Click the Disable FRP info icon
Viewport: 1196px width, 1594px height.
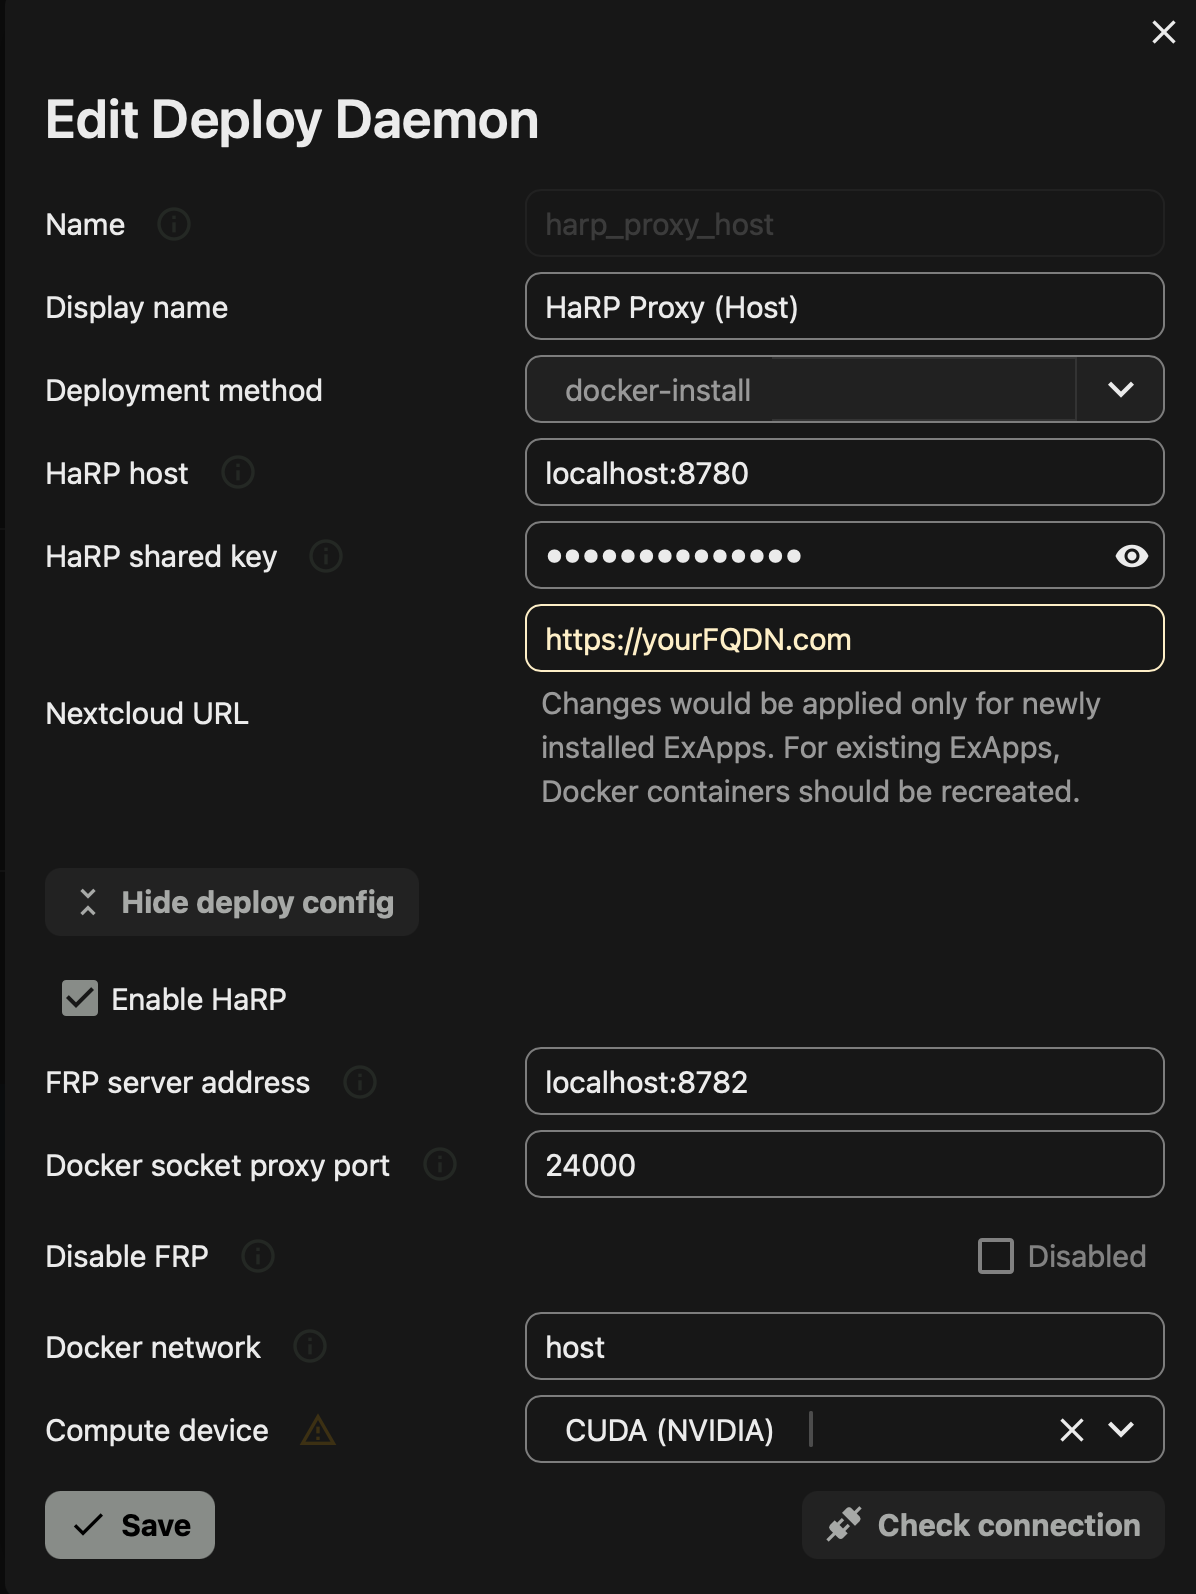258,1256
